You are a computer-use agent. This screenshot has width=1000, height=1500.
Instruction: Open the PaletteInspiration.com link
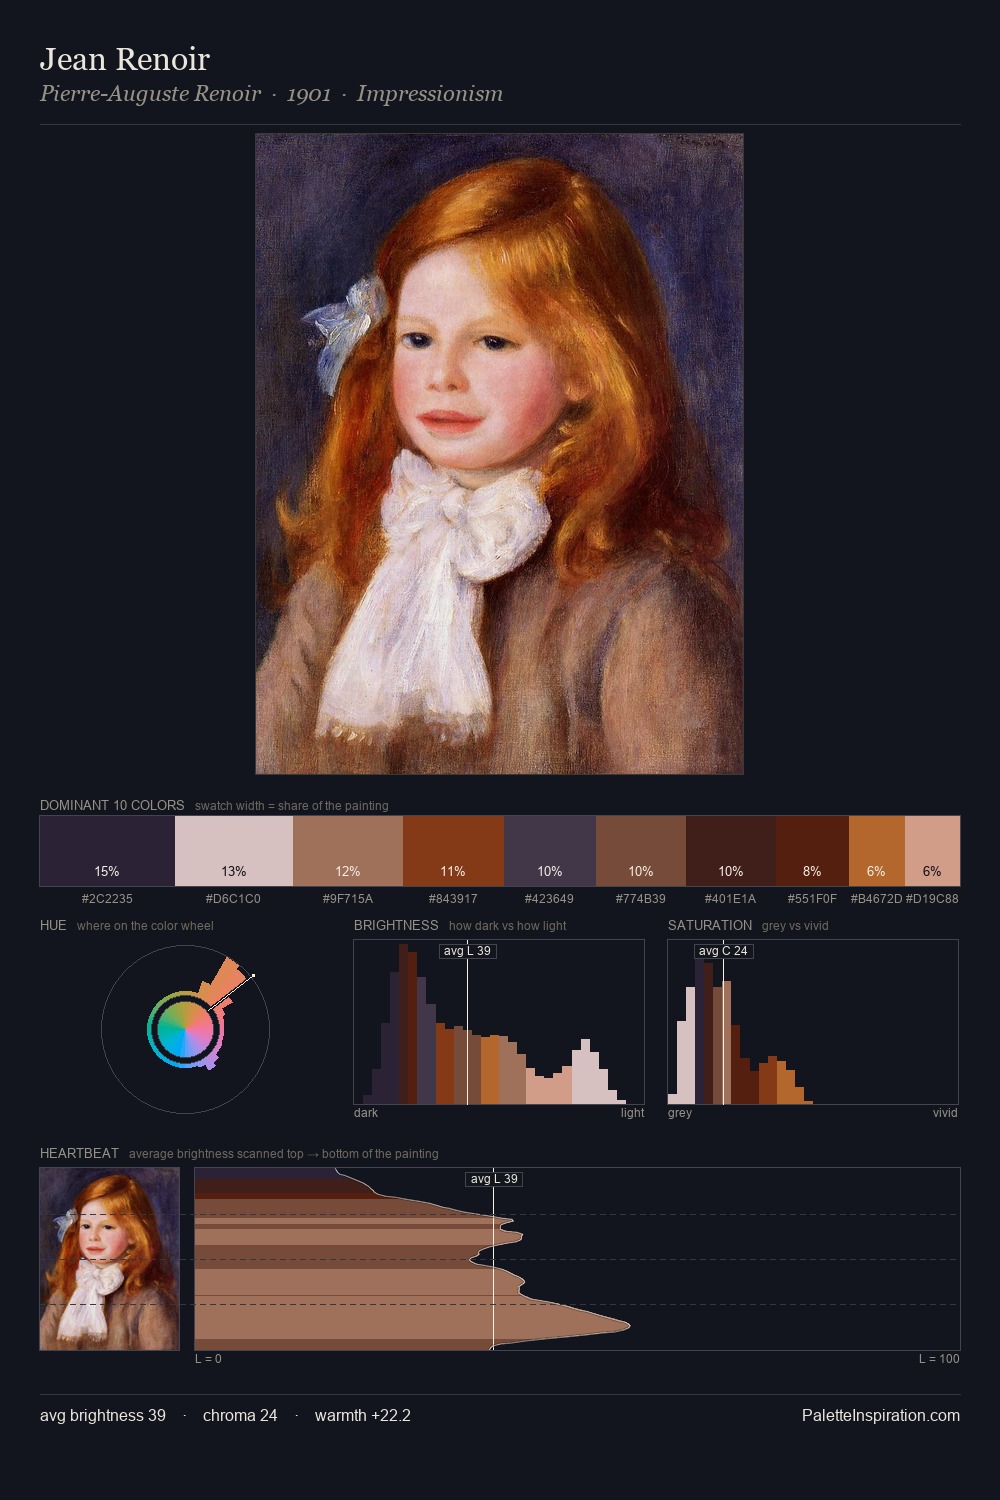[x=881, y=1415]
